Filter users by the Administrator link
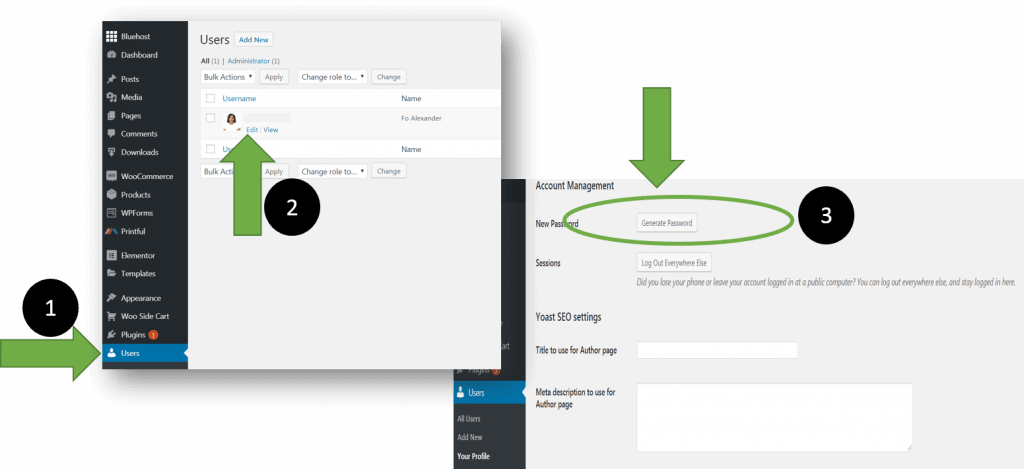The width and height of the screenshot is (1024, 469). coord(249,61)
